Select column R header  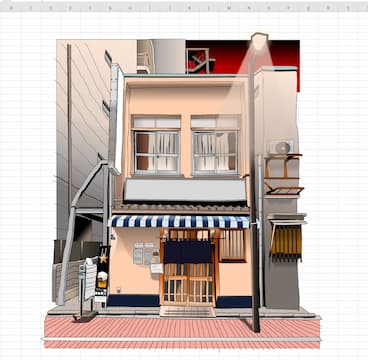[328, 7]
